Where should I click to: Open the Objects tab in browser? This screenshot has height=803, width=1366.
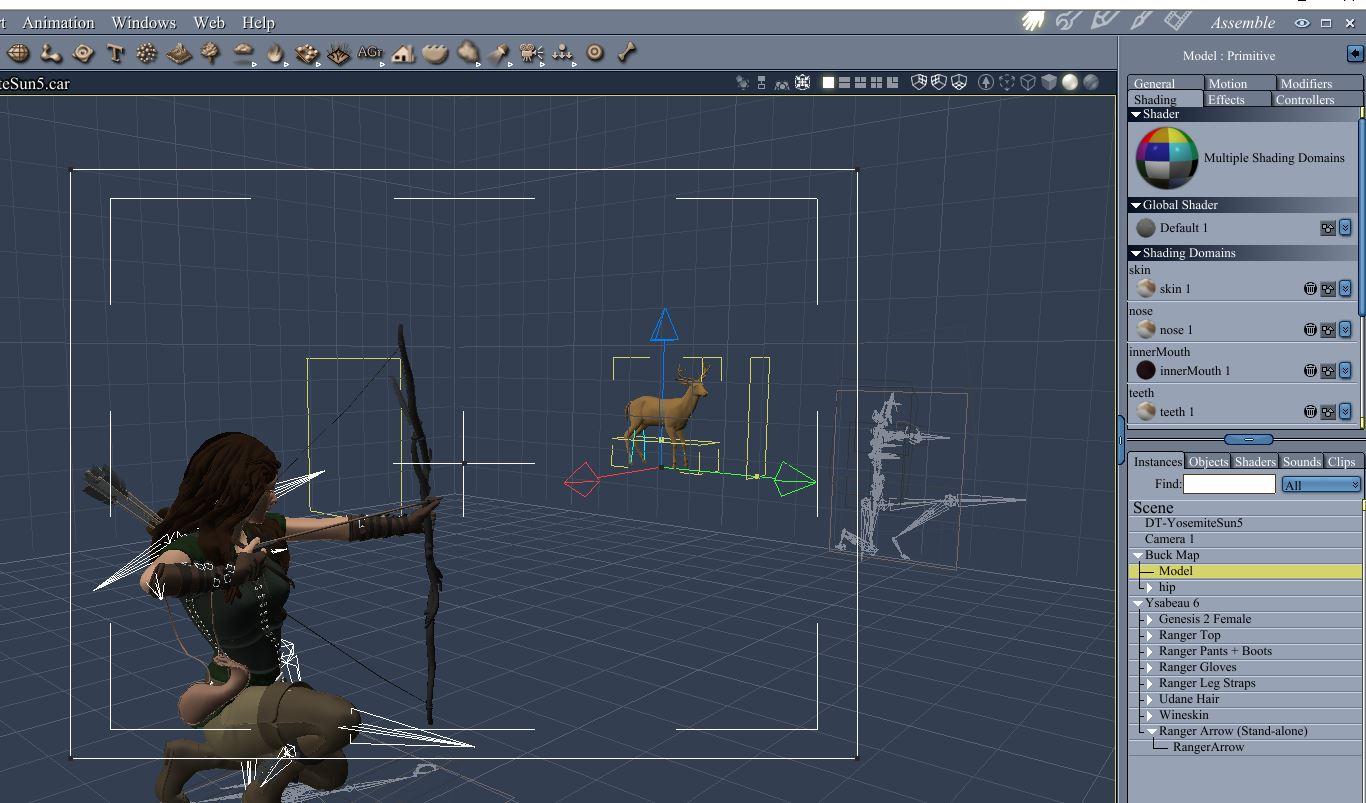pos(1208,461)
